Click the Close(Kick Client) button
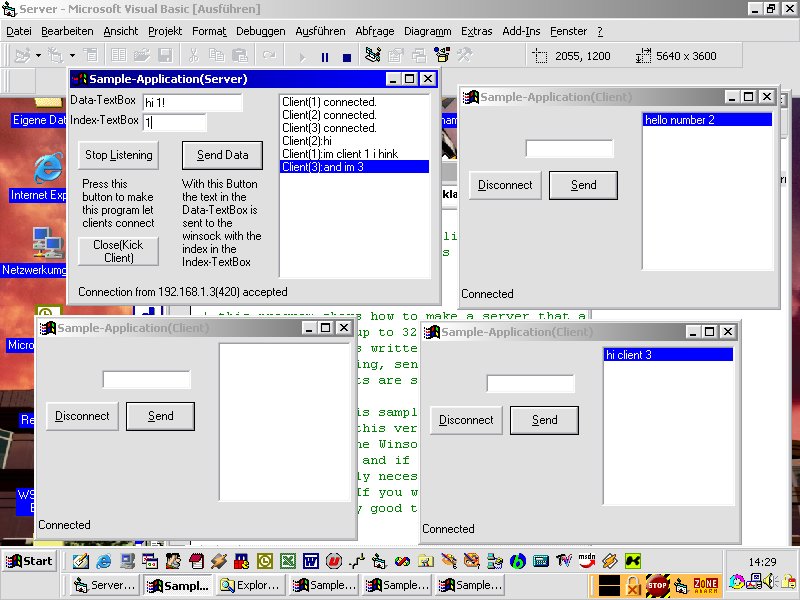 pos(118,251)
